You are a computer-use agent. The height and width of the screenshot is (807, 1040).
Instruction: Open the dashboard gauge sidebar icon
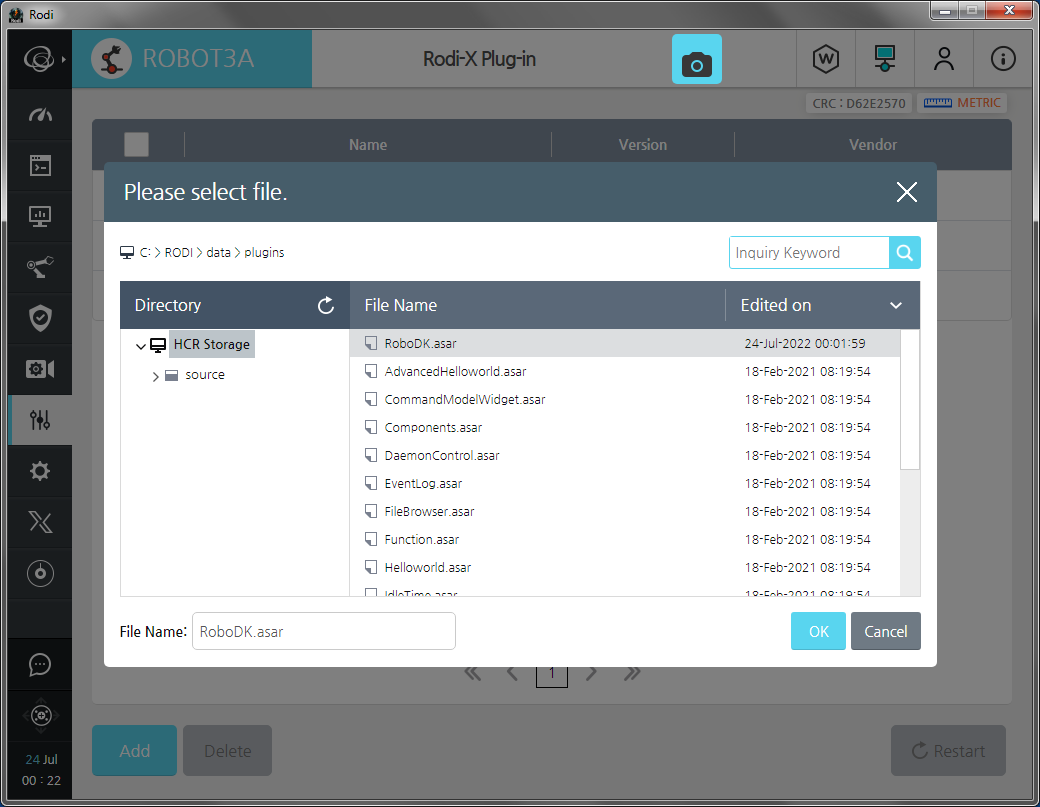(40, 115)
